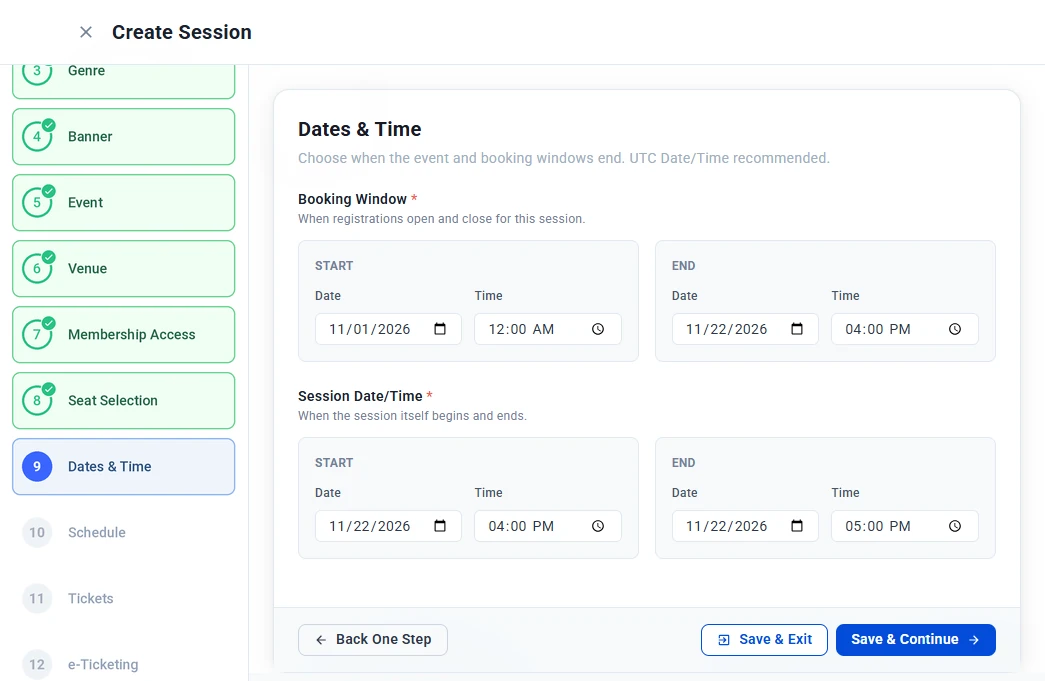Viewport: 1045px width, 681px height.
Task: Jump to the Schedule step
Action: 123,532
